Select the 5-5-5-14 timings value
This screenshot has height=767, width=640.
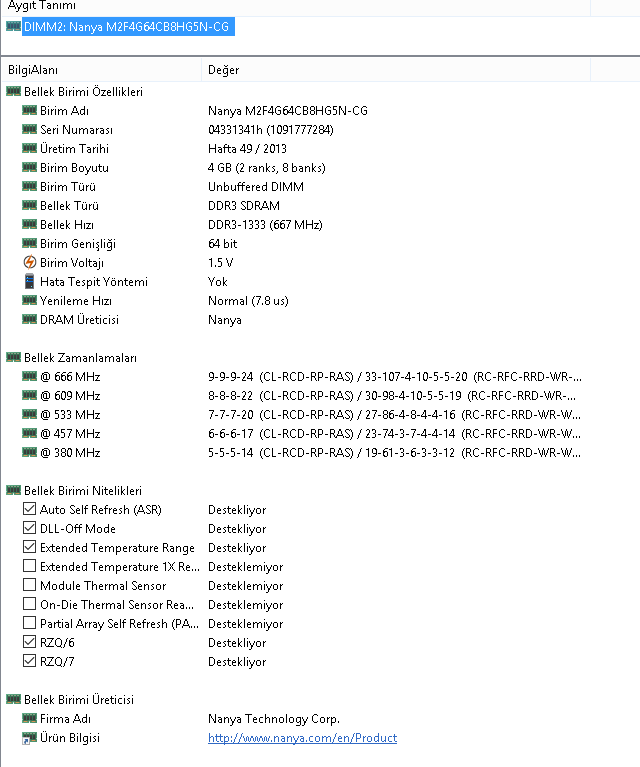coord(394,453)
